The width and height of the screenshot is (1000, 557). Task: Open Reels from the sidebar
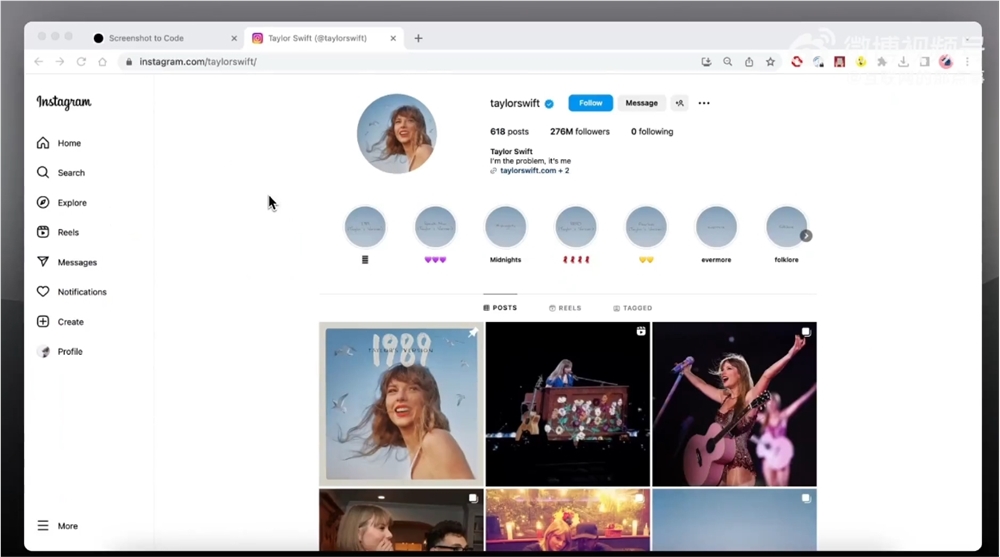tap(58, 232)
